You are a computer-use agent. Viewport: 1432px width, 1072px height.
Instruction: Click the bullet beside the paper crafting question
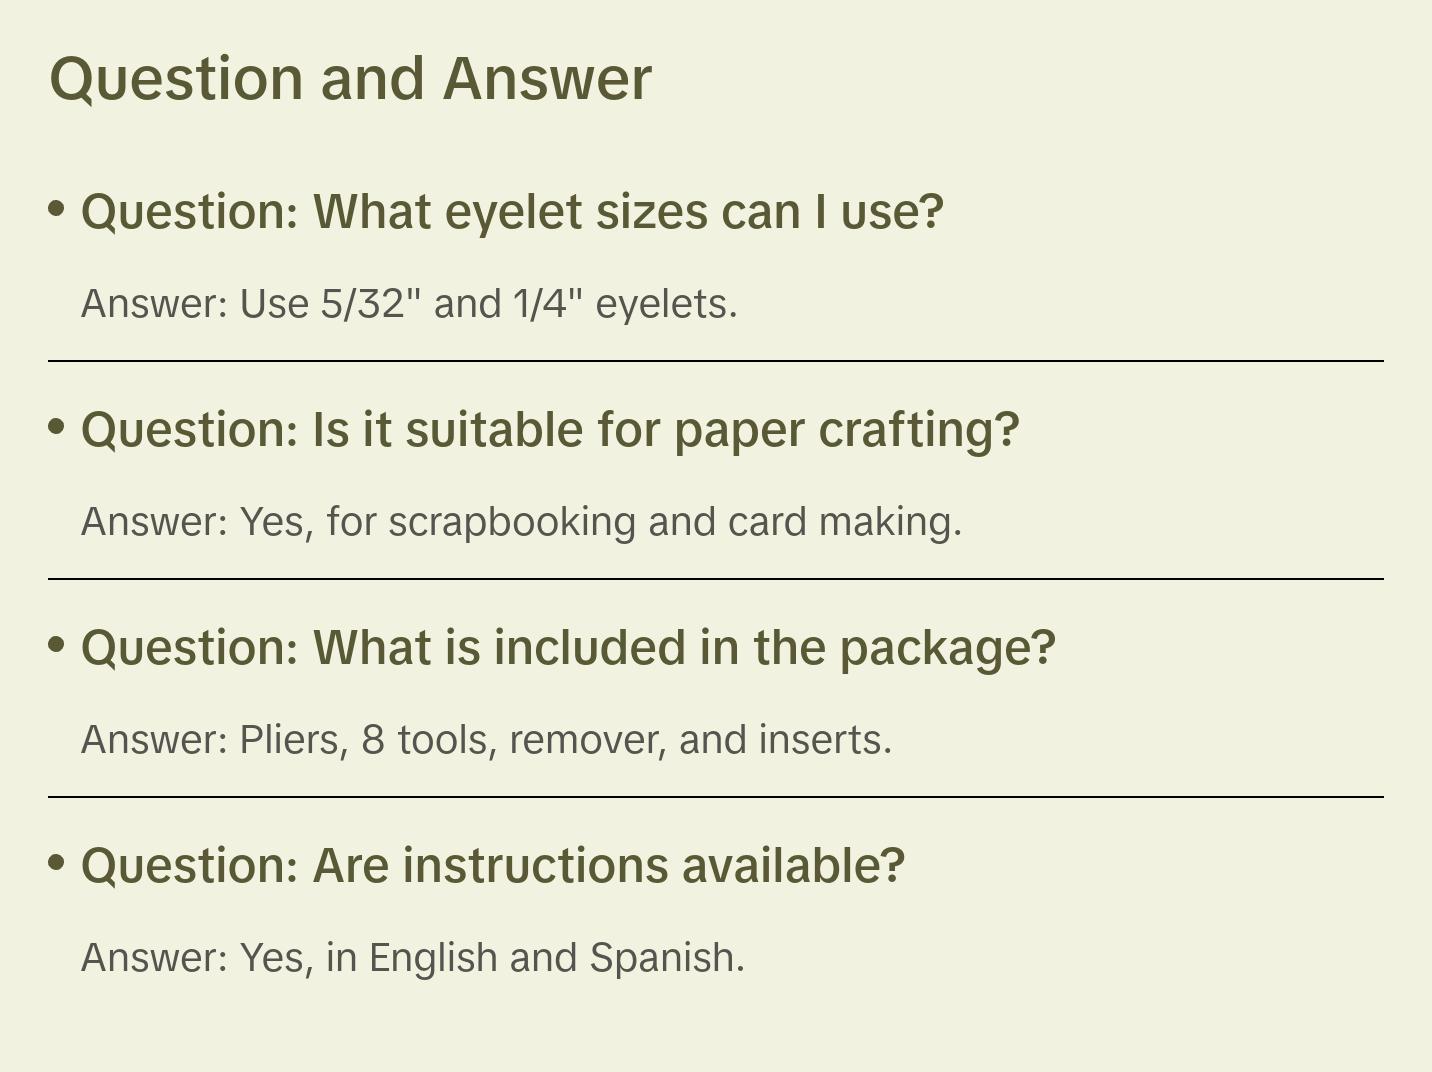(x=57, y=427)
